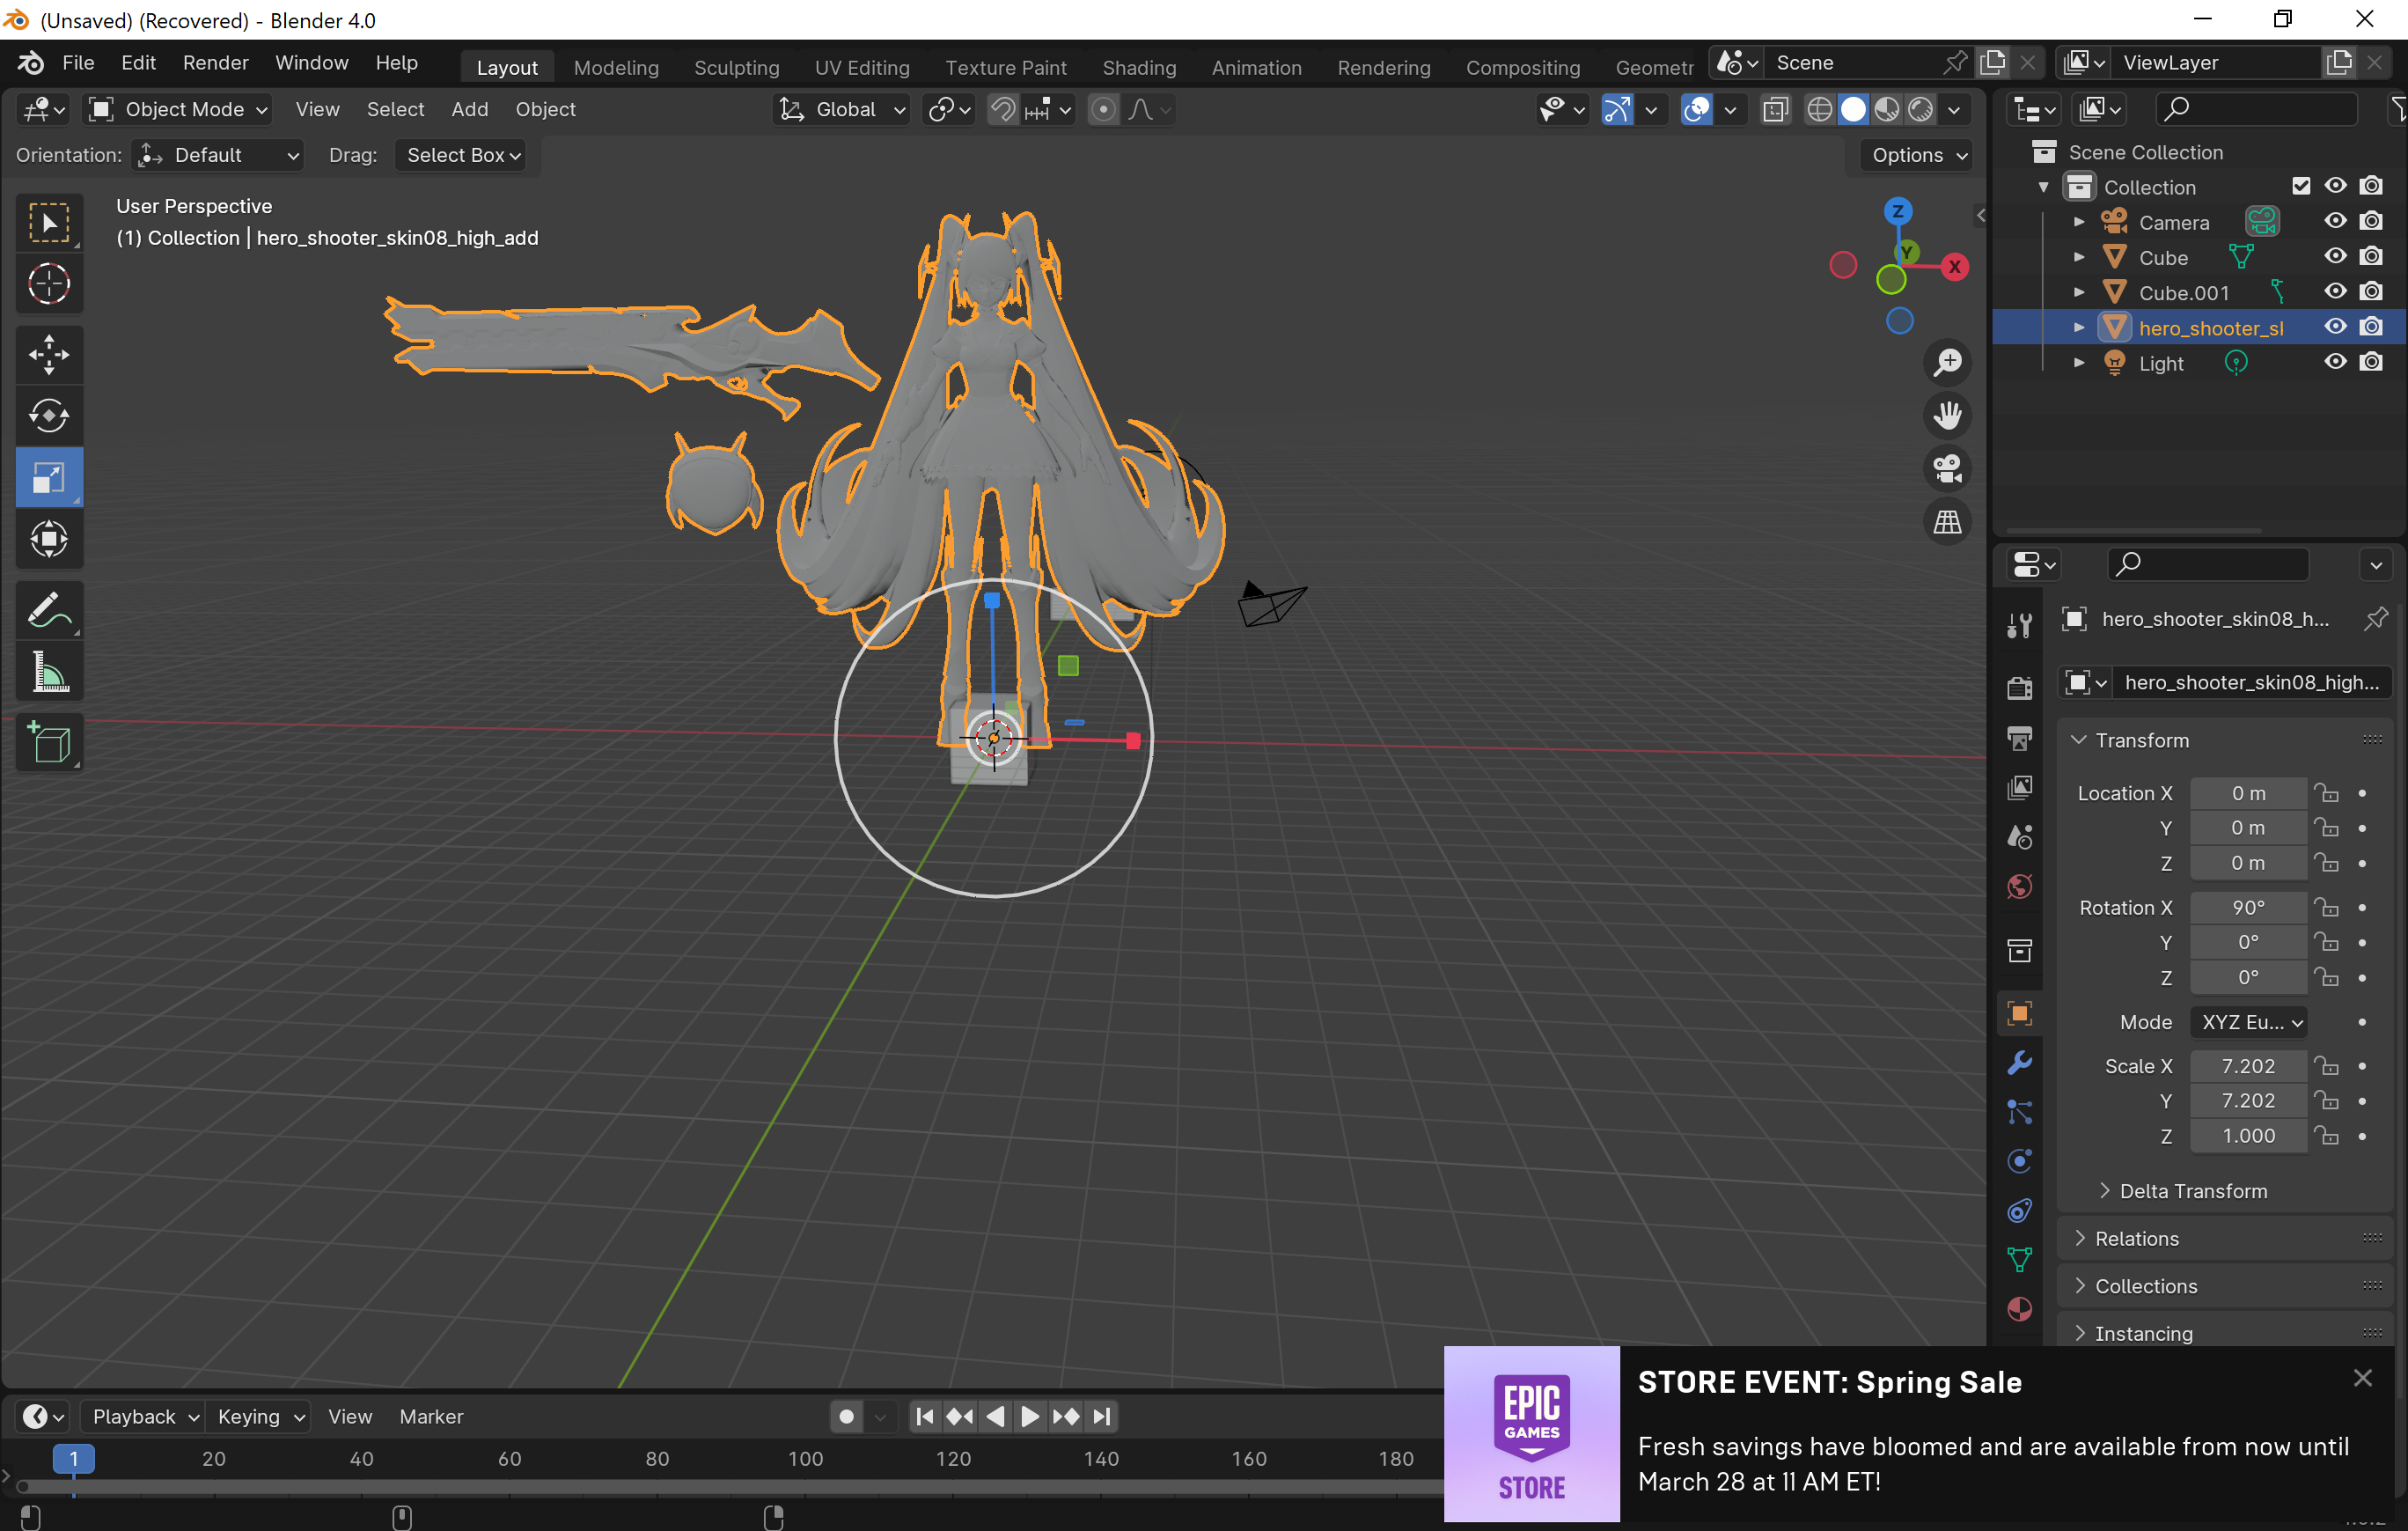Image resolution: width=2408 pixels, height=1531 pixels.
Task: Click the Scale X value field
Action: coord(2248,1066)
